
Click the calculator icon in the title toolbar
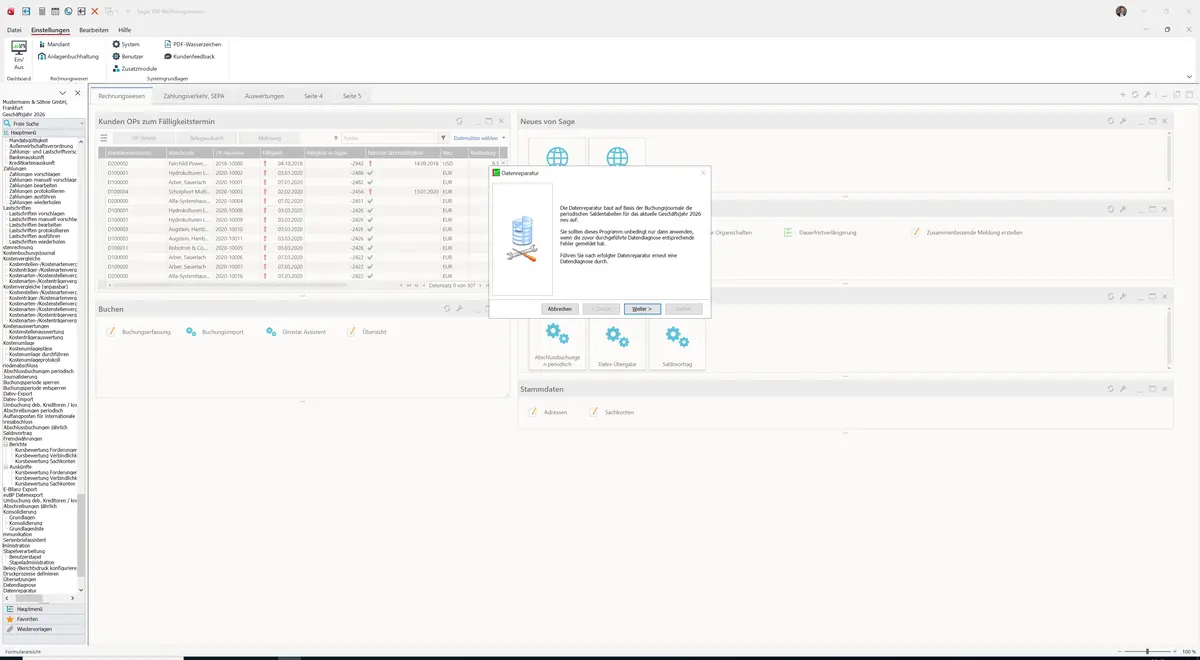pos(41,11)
